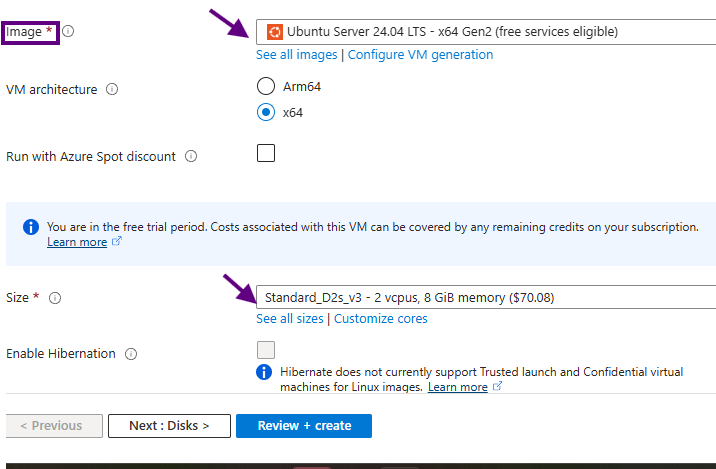Open the Standard_D2s_v3 size dropdown

[486, 297]
